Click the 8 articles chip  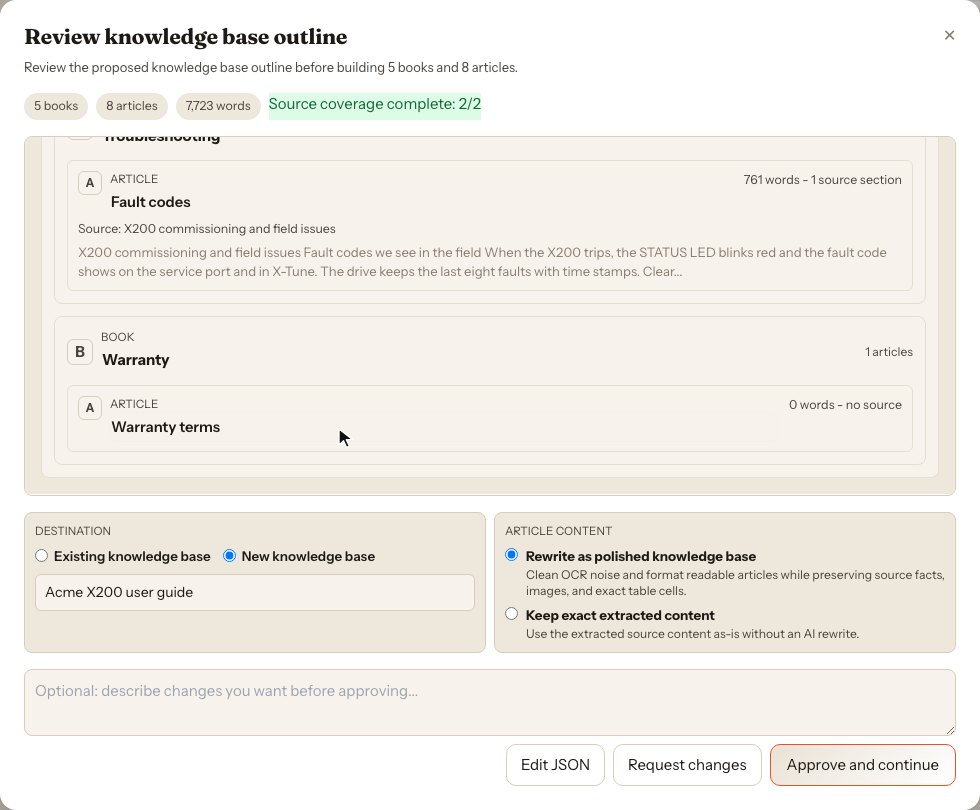[132, 106]
